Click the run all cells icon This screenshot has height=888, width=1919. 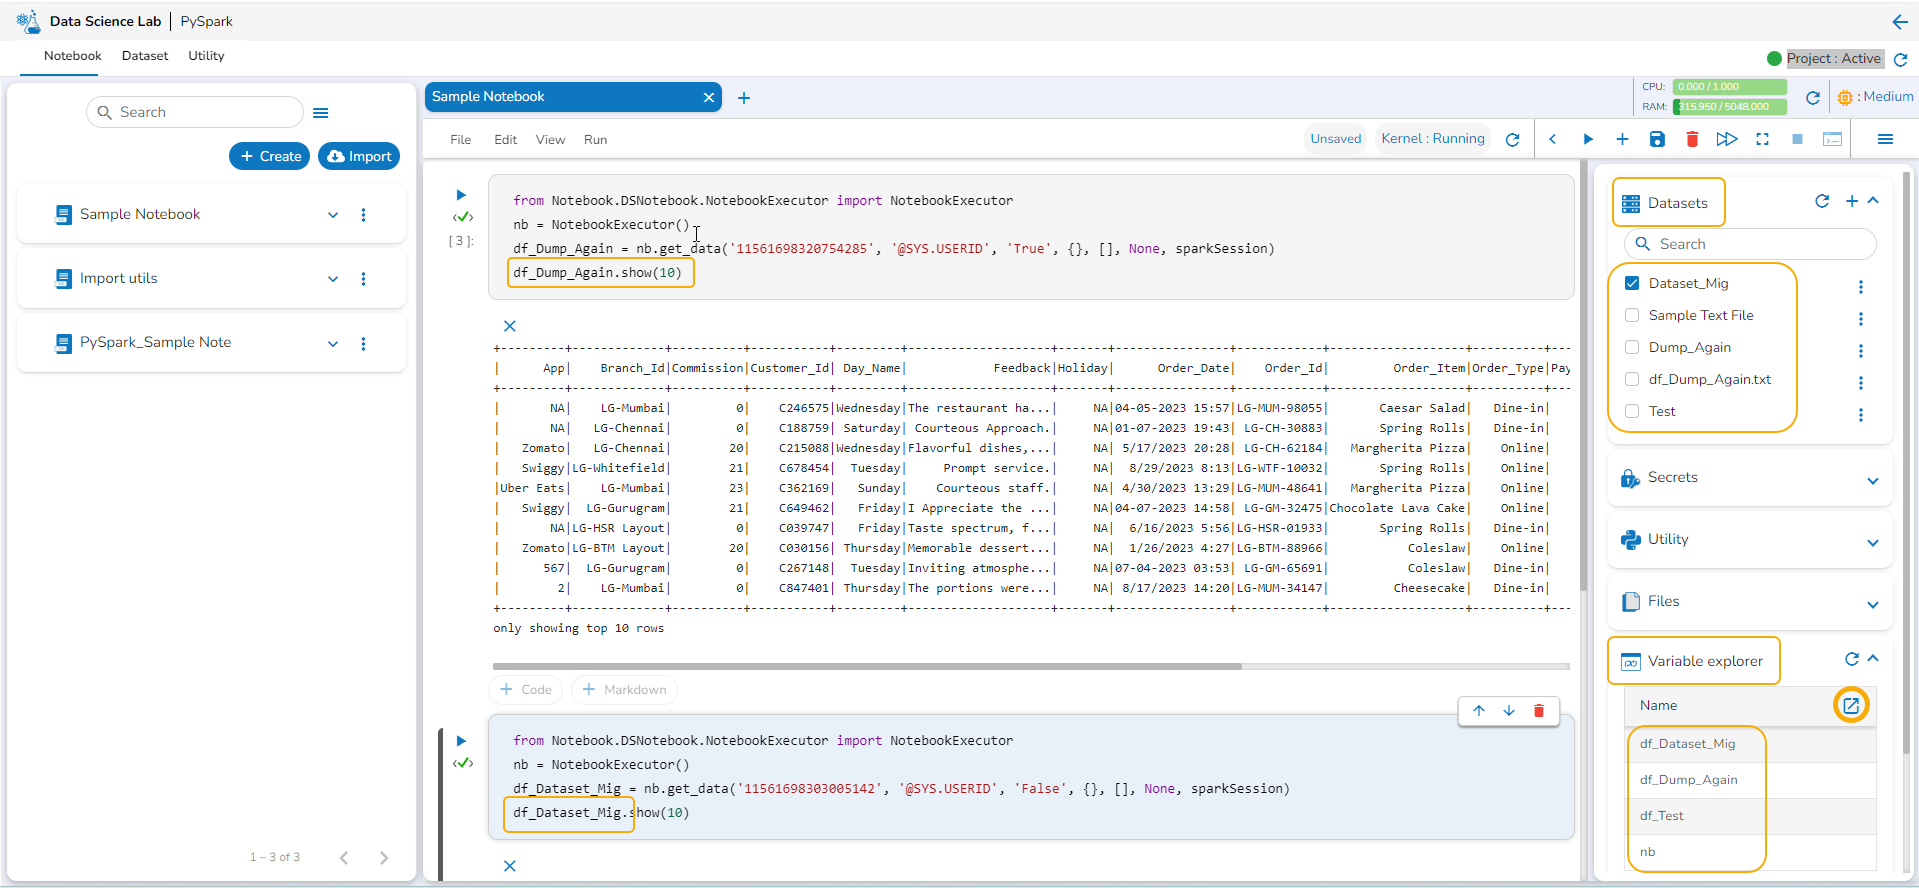coord(1726,139)
